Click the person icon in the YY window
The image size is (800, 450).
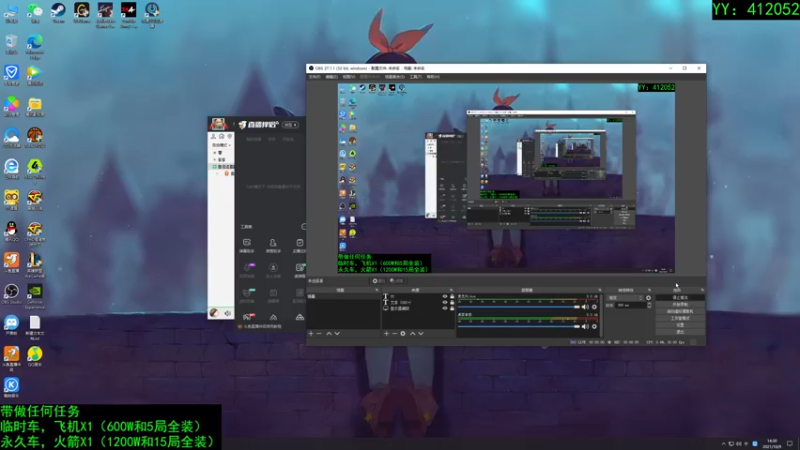pyautogui.click(x=213, y=137)
